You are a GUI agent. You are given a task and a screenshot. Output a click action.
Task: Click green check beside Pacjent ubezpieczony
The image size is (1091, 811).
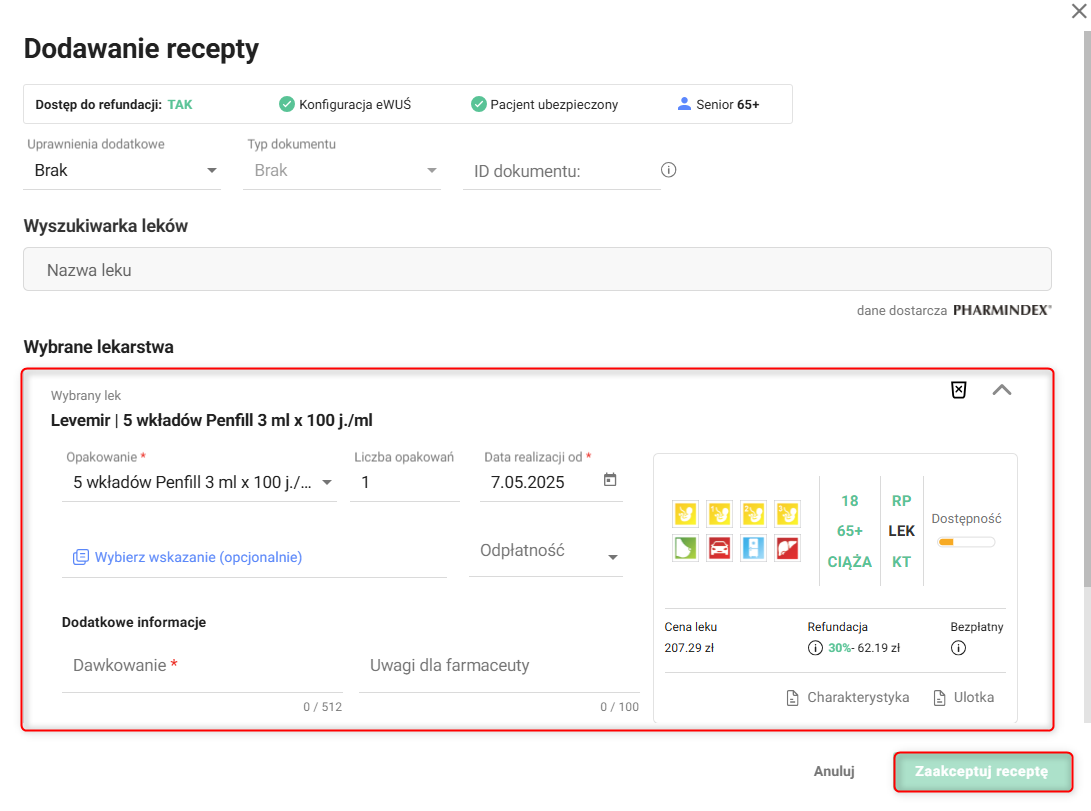click(x=478, y=104)
